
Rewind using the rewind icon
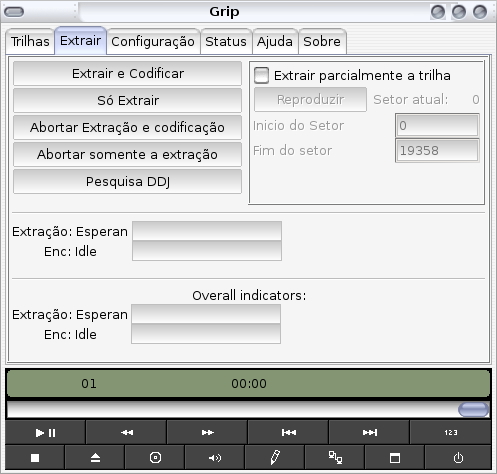click(x=126, y=432)
